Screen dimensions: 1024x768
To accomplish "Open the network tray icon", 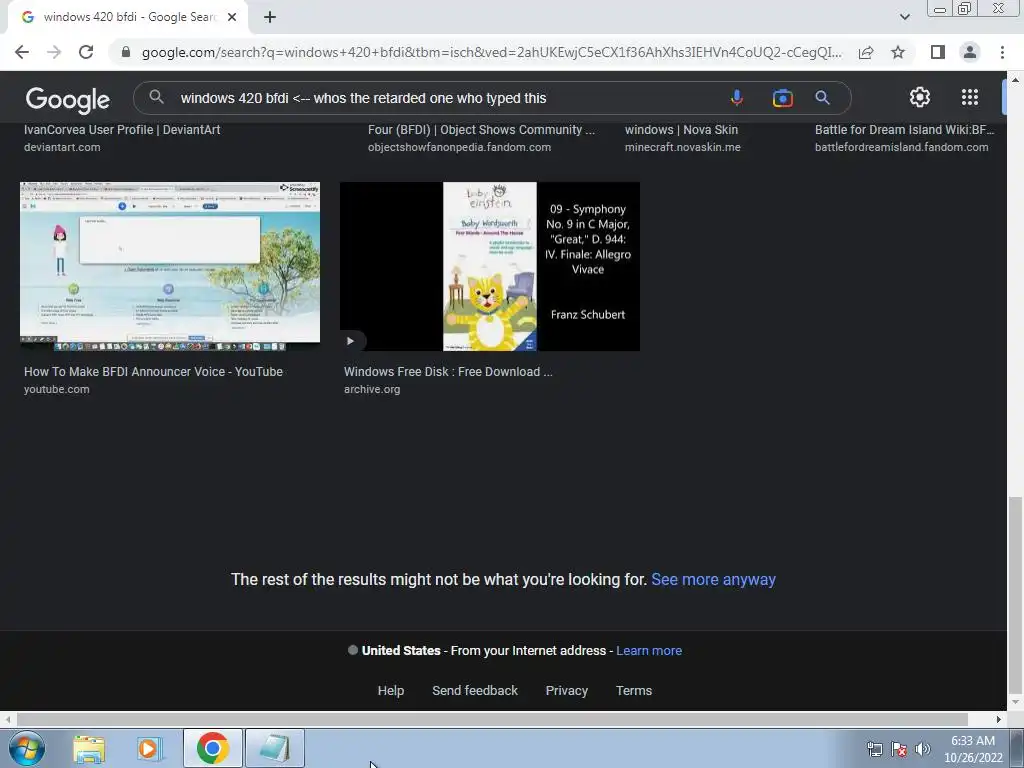I will point(874,749).
